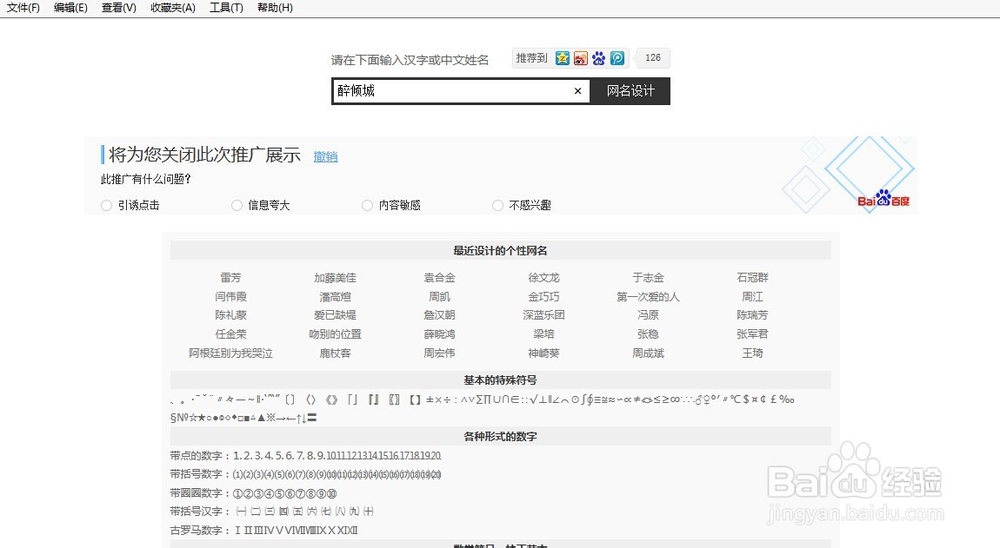Open the recent name 冯原
Image resolution: width=1000 pixels, height=548 pixels.
click(648, 315)
